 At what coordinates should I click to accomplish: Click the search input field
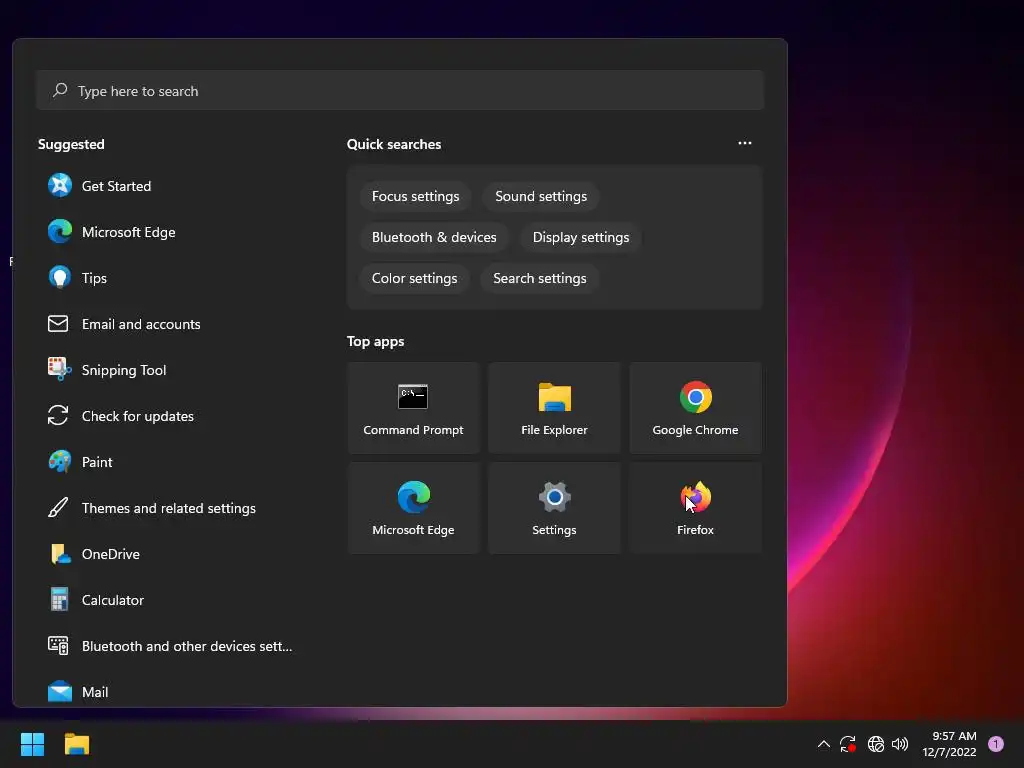coord(400,91)
